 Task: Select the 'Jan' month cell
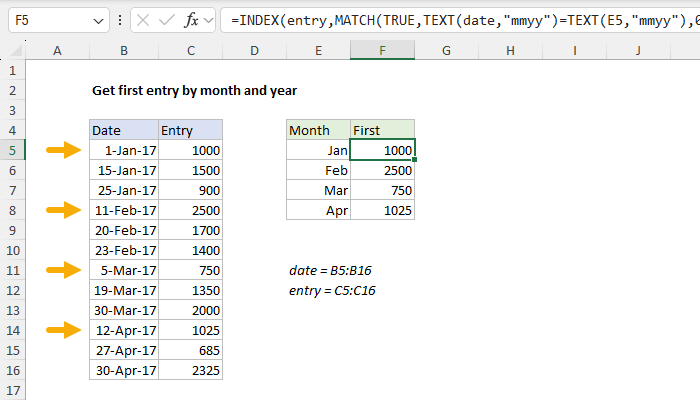click(x=318, y=150)
